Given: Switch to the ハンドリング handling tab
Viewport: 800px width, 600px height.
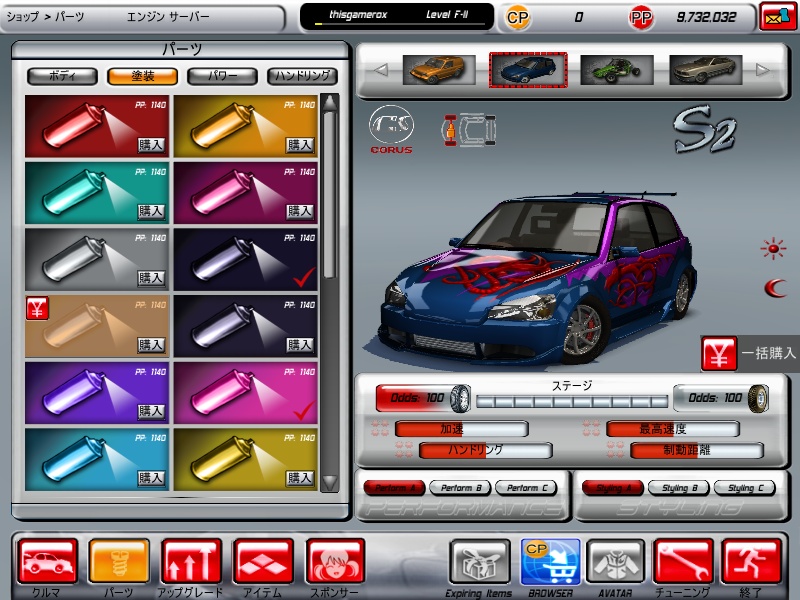Looking at the screenshot, I should (x=302, y=75).
